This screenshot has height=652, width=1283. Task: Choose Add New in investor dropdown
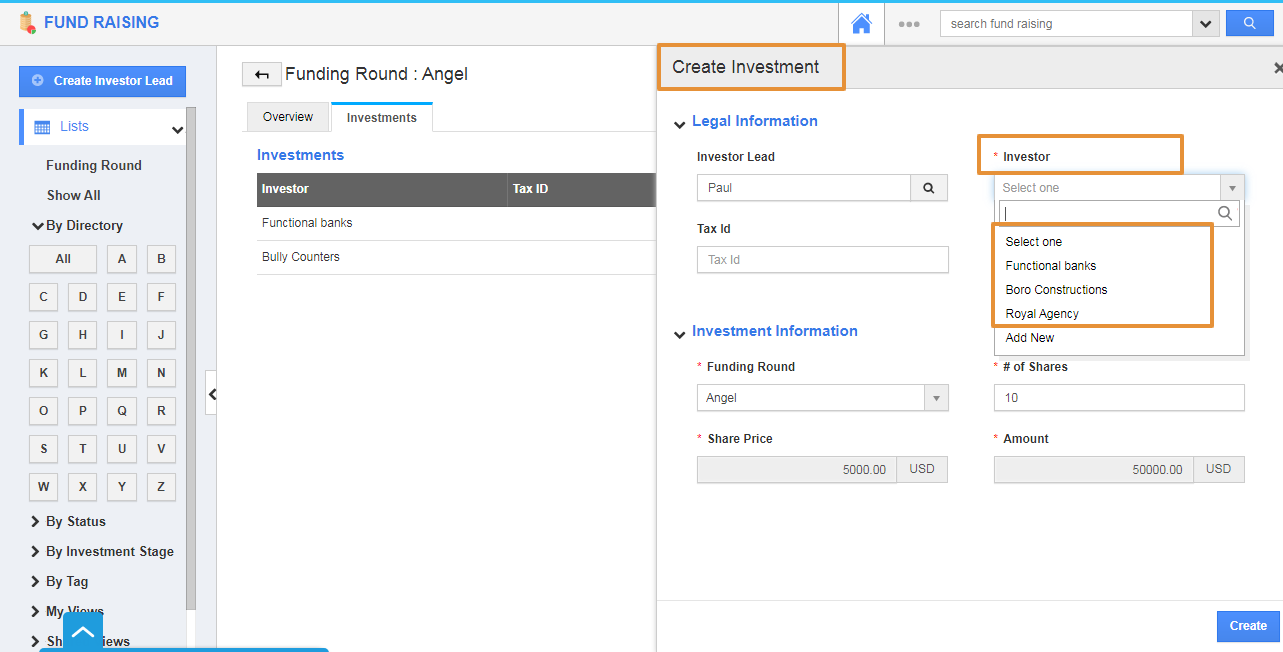(1030, 338)
